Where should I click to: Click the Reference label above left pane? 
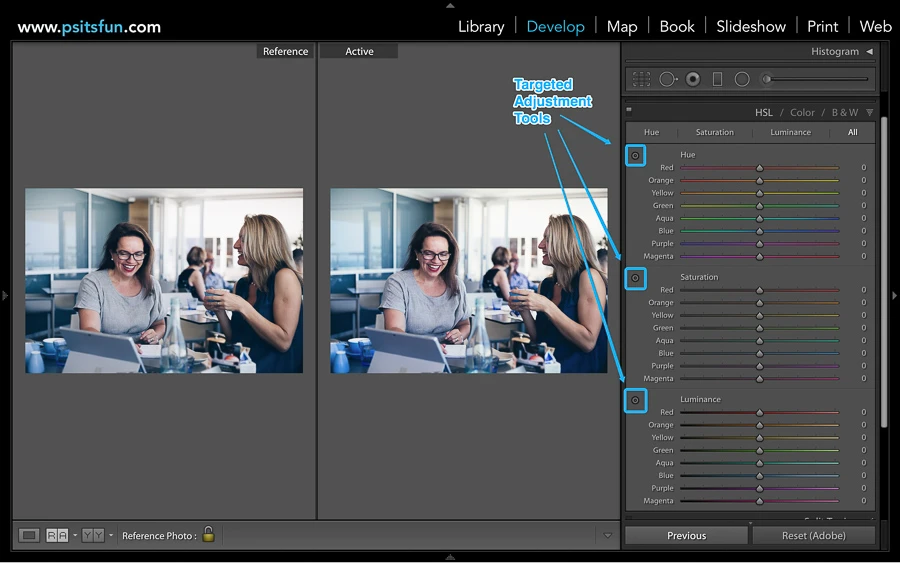[285, 51]
